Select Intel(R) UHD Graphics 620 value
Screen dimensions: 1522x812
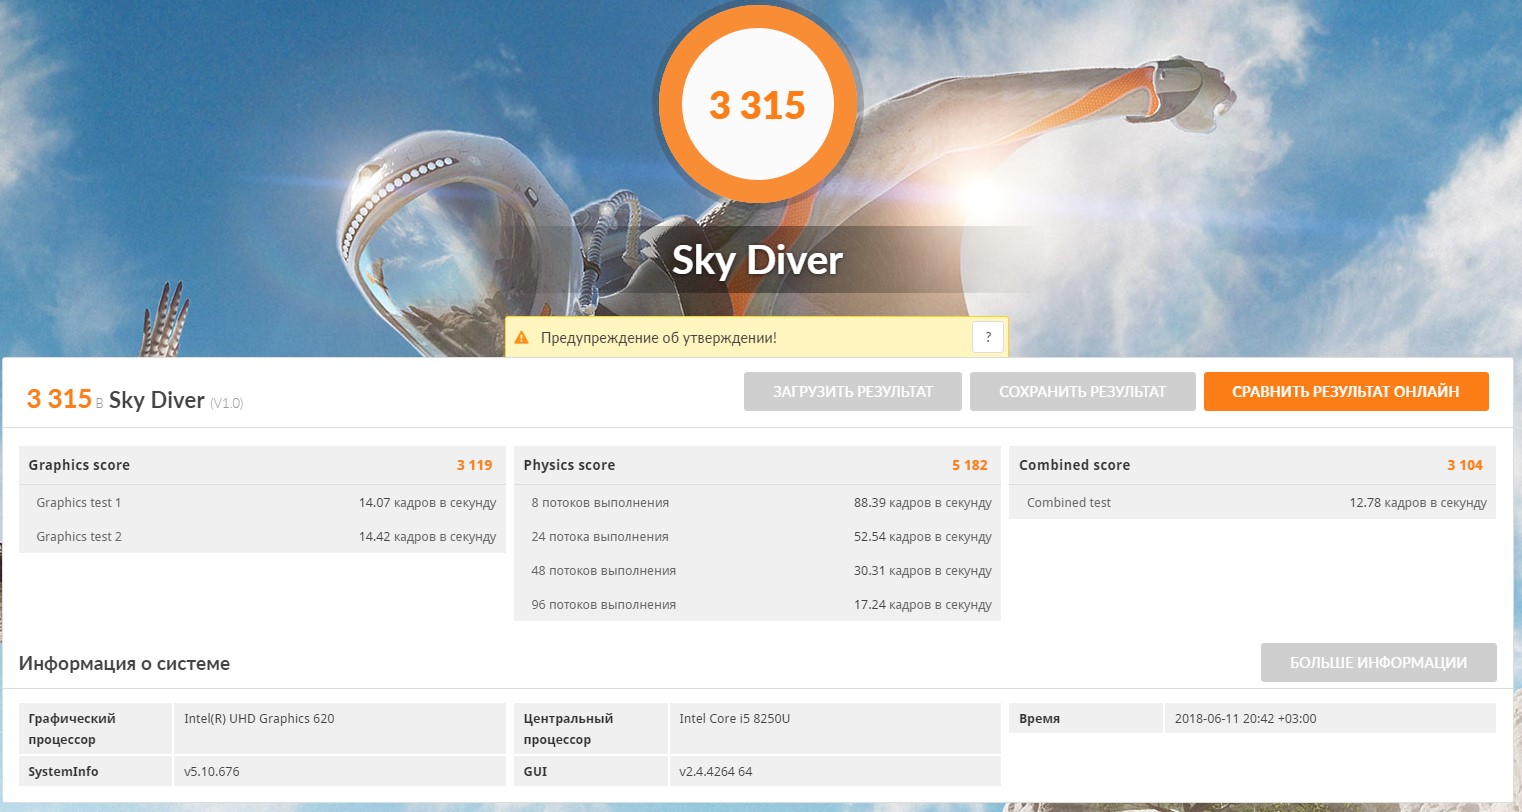(259, 718)
